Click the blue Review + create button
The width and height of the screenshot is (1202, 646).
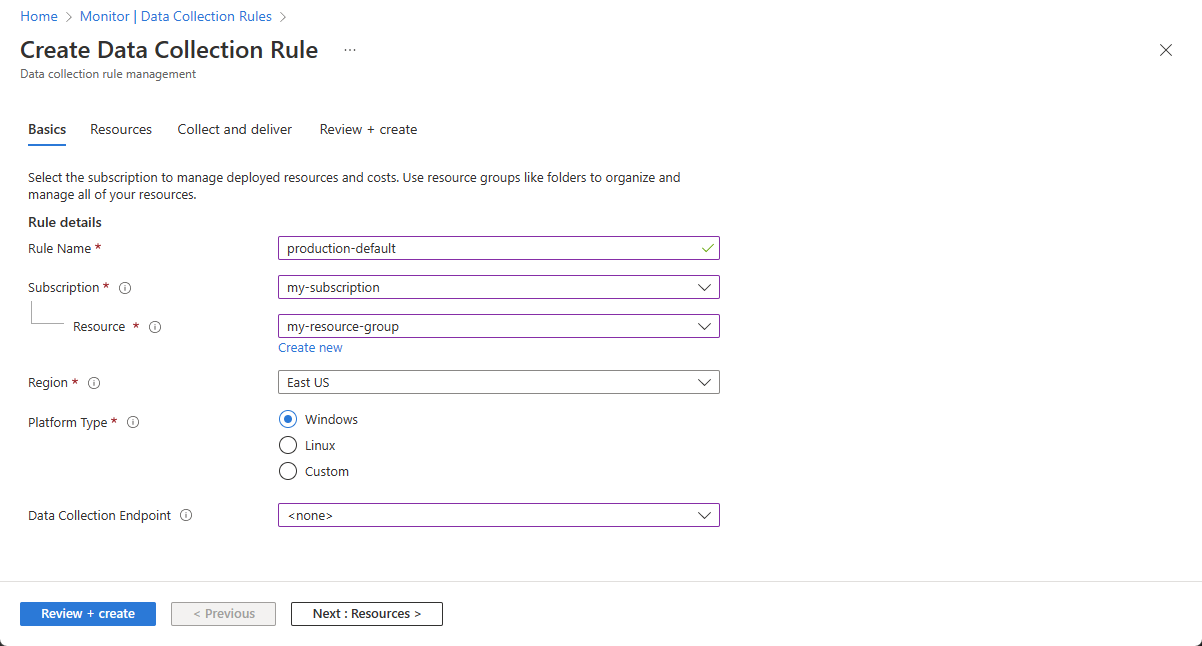coord(88,614)
